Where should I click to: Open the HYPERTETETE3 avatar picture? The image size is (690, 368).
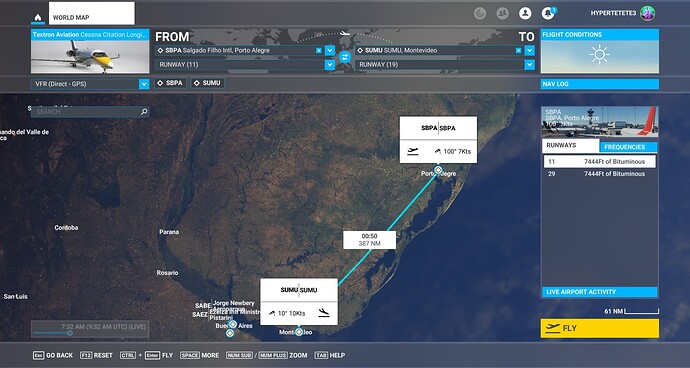(647, 13)
